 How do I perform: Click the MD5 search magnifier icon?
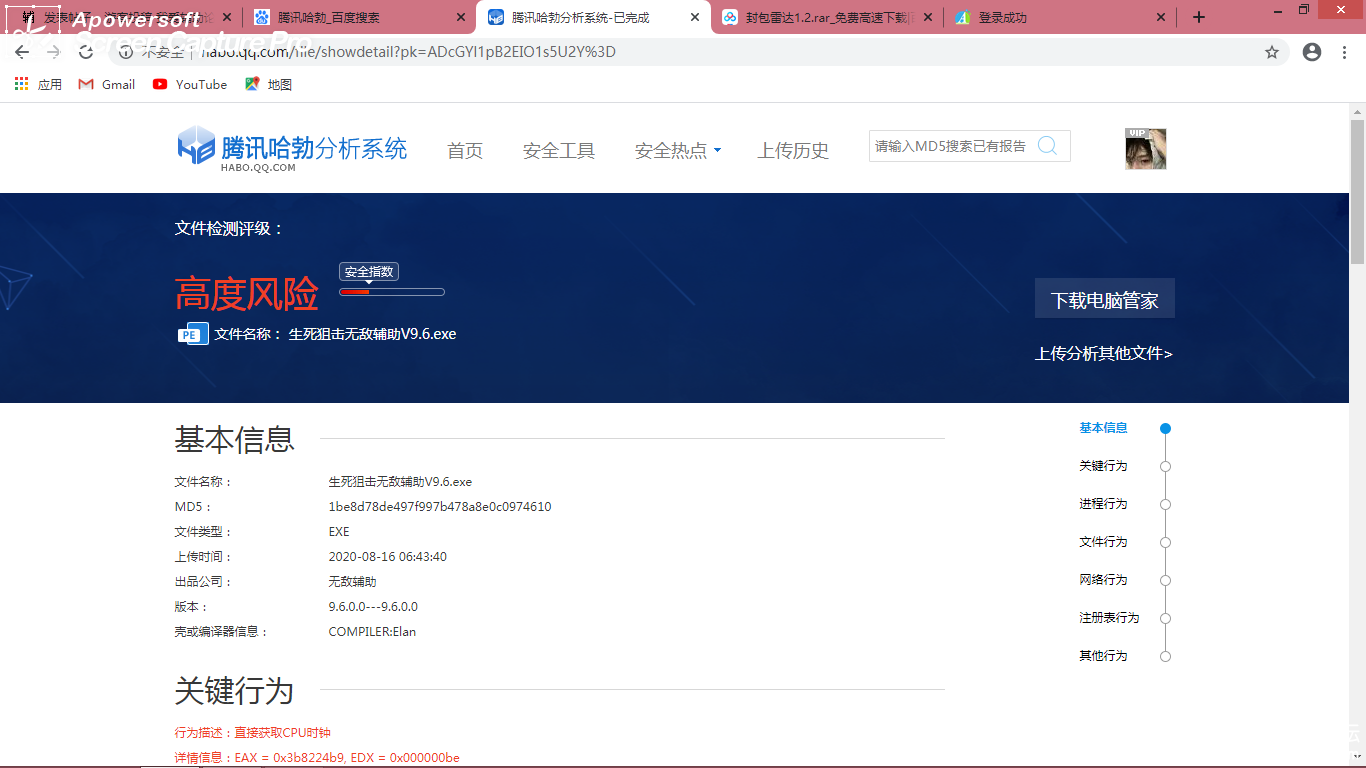[x=1047, y=146]
